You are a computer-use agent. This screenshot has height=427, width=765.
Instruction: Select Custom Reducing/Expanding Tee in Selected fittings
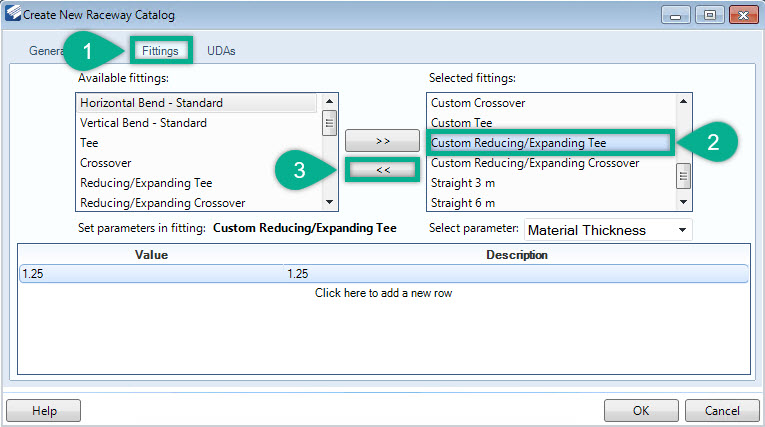point(550,143)
